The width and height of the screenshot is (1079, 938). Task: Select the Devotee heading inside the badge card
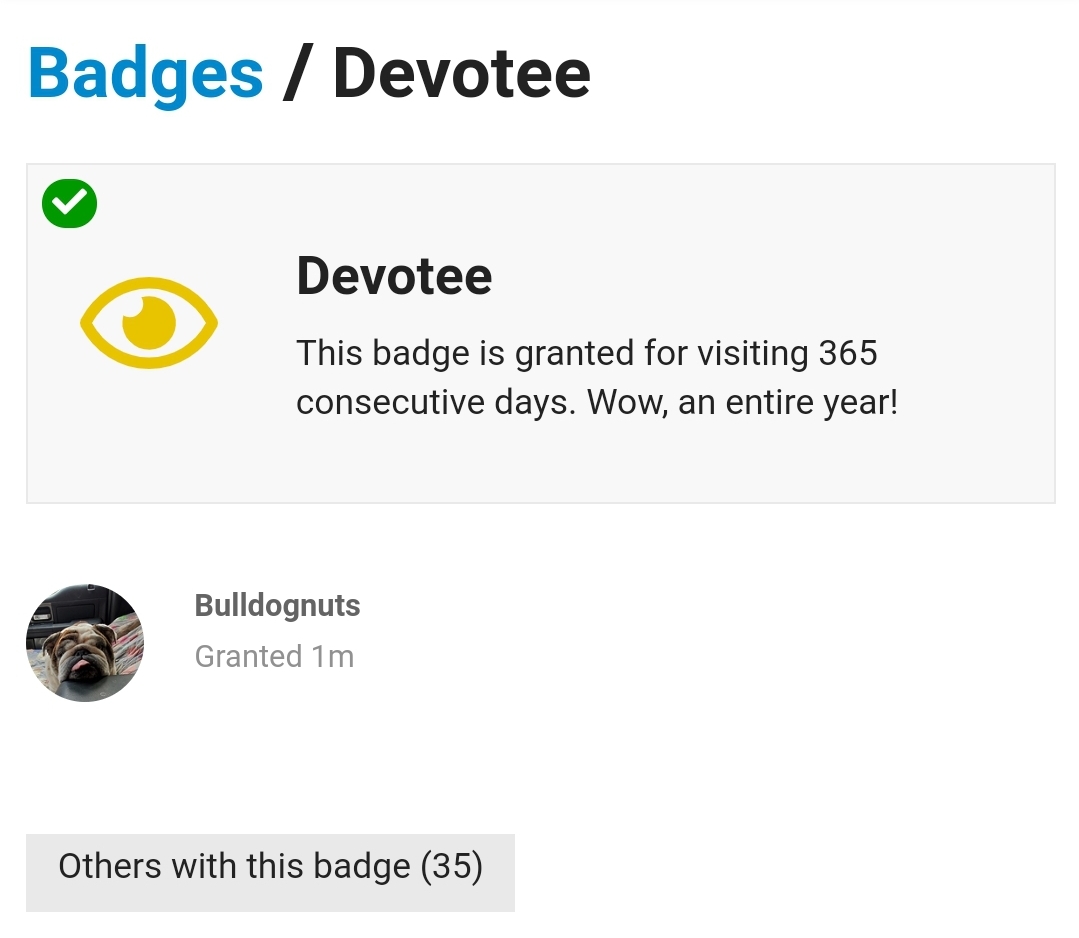394,276
